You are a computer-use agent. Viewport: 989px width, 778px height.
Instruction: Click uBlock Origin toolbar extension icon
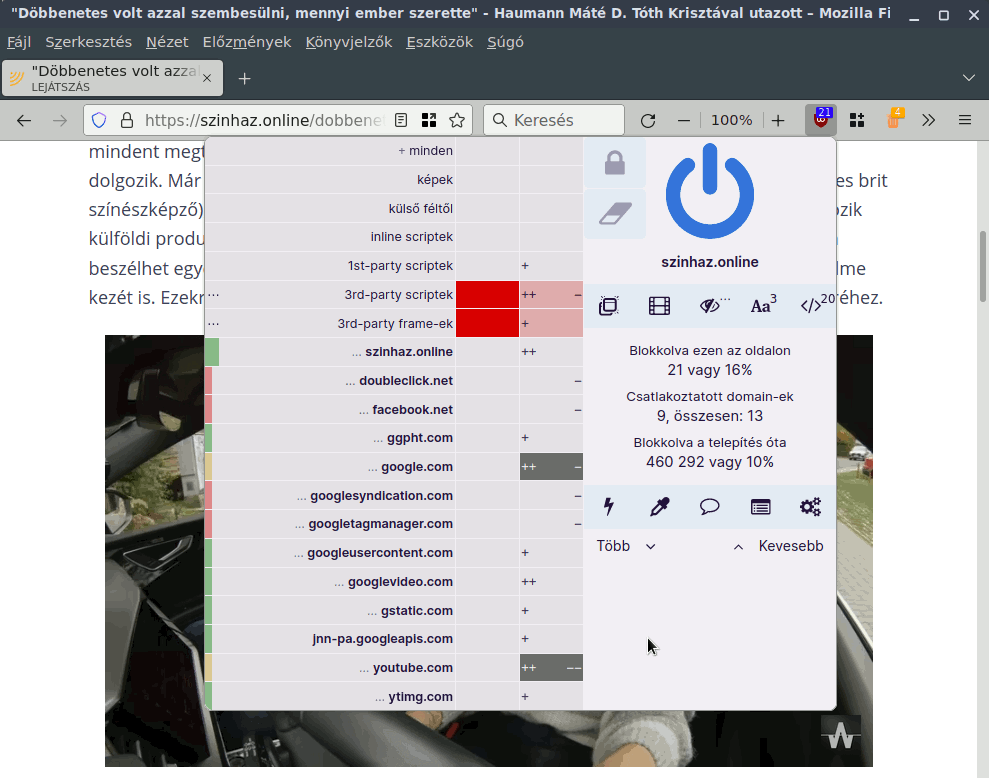tap(821, 120)
